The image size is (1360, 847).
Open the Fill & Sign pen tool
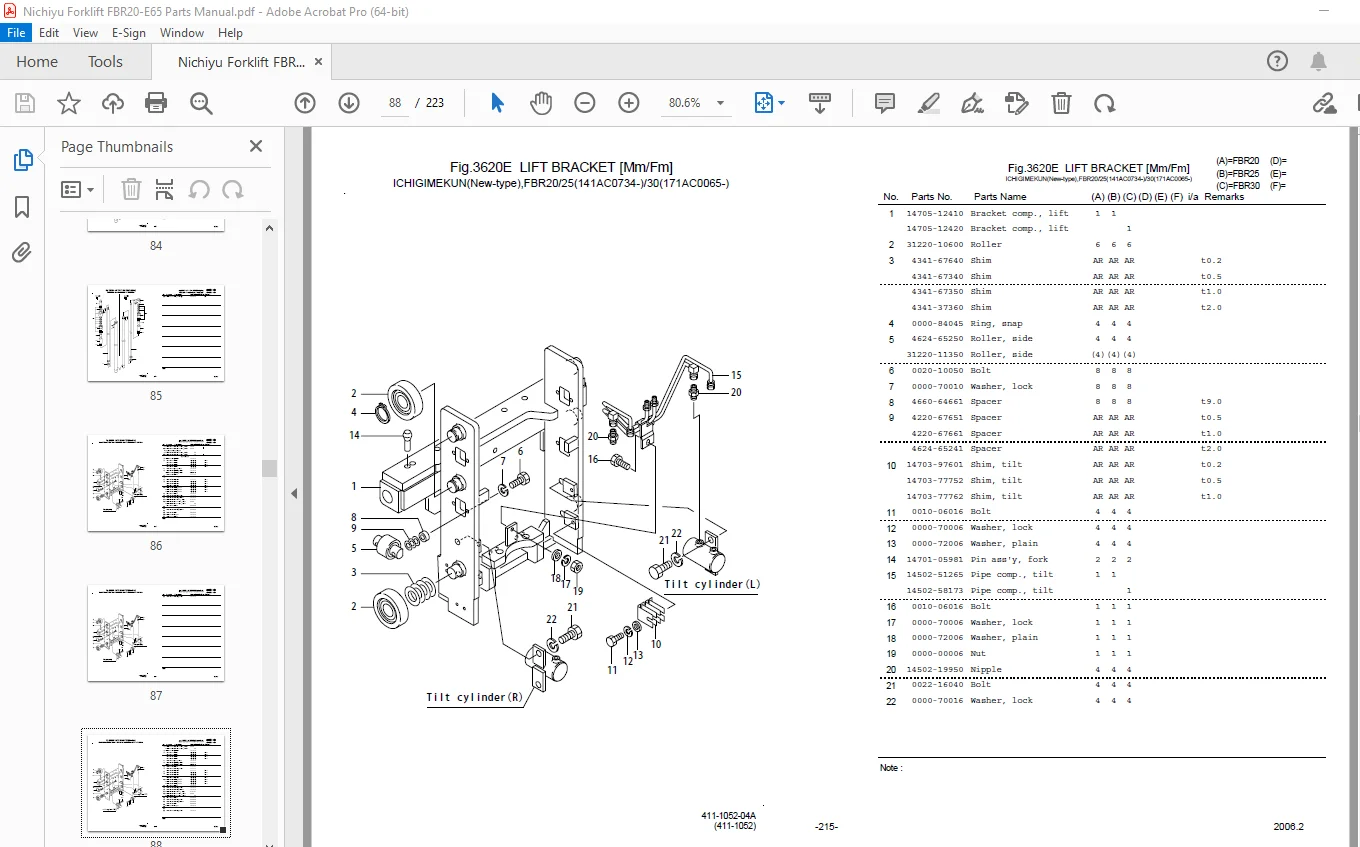pos(972,103)
